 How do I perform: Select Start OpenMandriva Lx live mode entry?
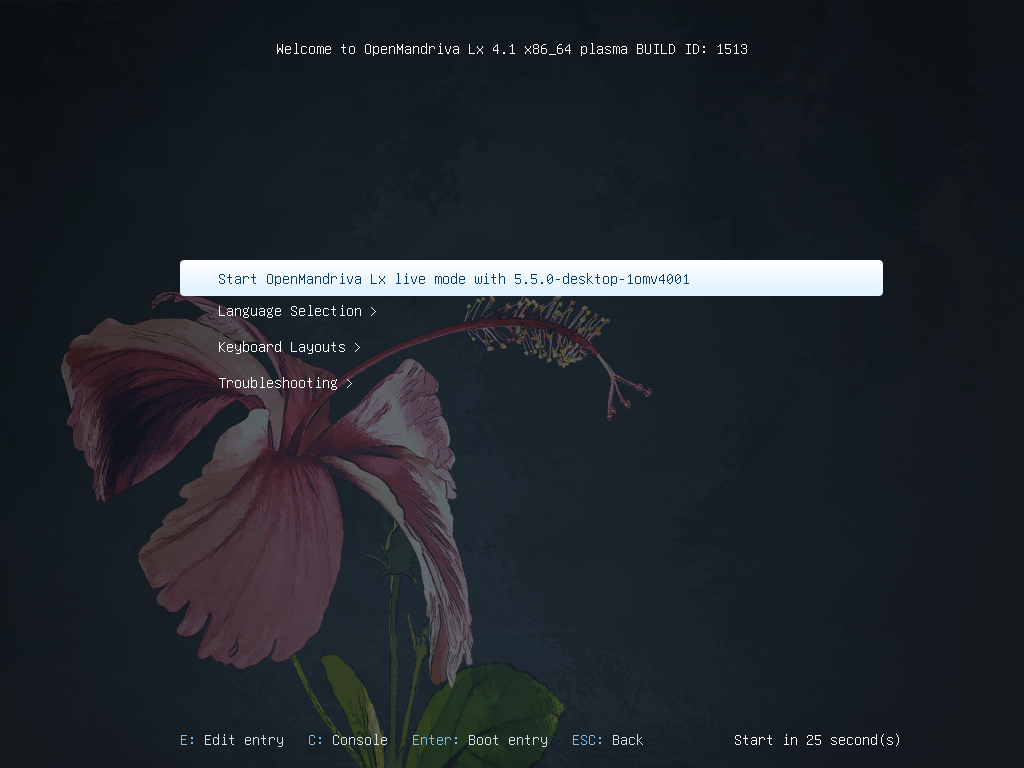click(x=531, y=278)
